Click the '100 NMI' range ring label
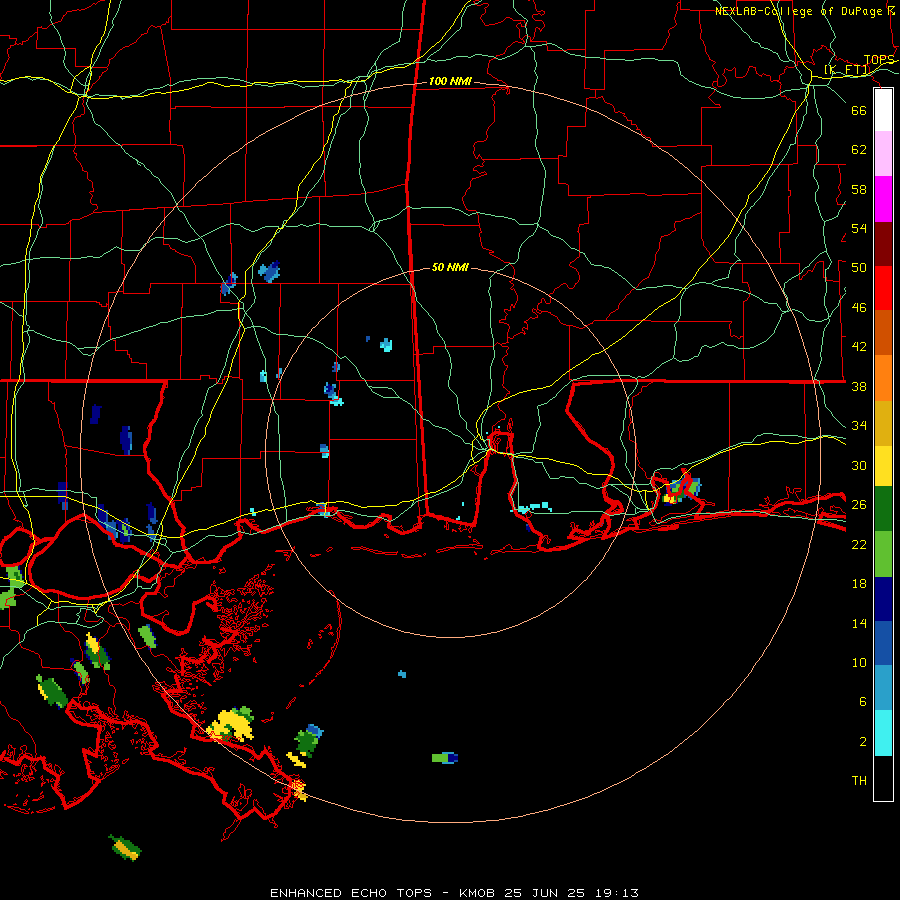Image resolution: width=900 pixels, height=900 pixels. coord(450,82)
